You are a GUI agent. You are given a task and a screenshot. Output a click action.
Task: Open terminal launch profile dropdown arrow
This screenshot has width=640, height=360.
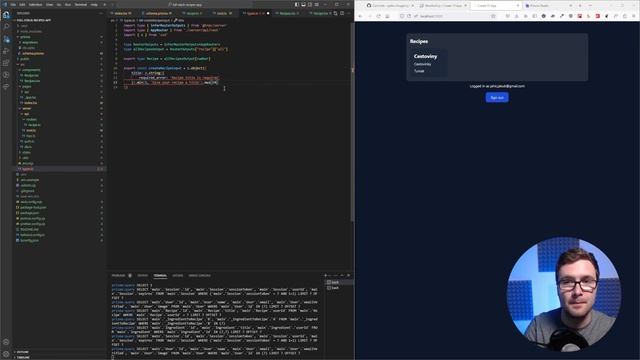point(330,276)
